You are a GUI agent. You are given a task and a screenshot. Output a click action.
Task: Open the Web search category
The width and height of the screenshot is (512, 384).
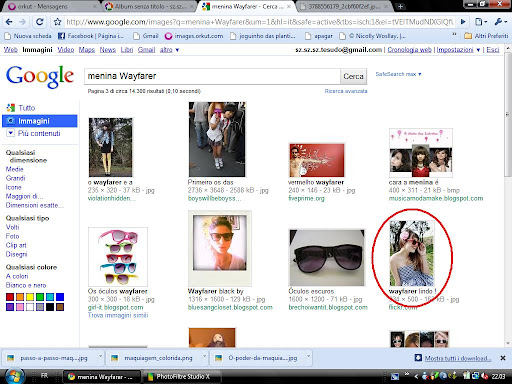pos(10,50)
